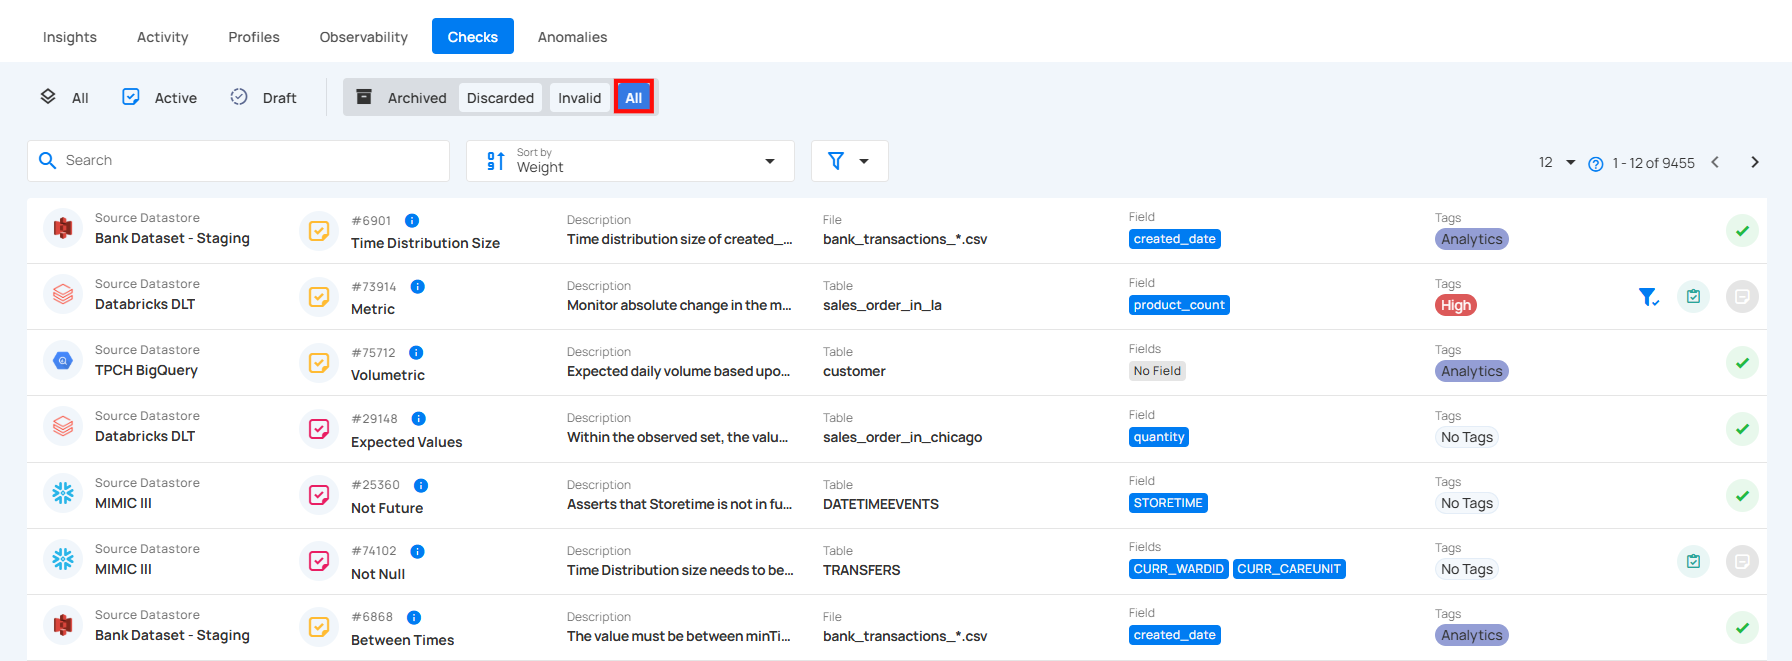Select the Discarded filter button
1792x661 pixels.
point(500,97)
